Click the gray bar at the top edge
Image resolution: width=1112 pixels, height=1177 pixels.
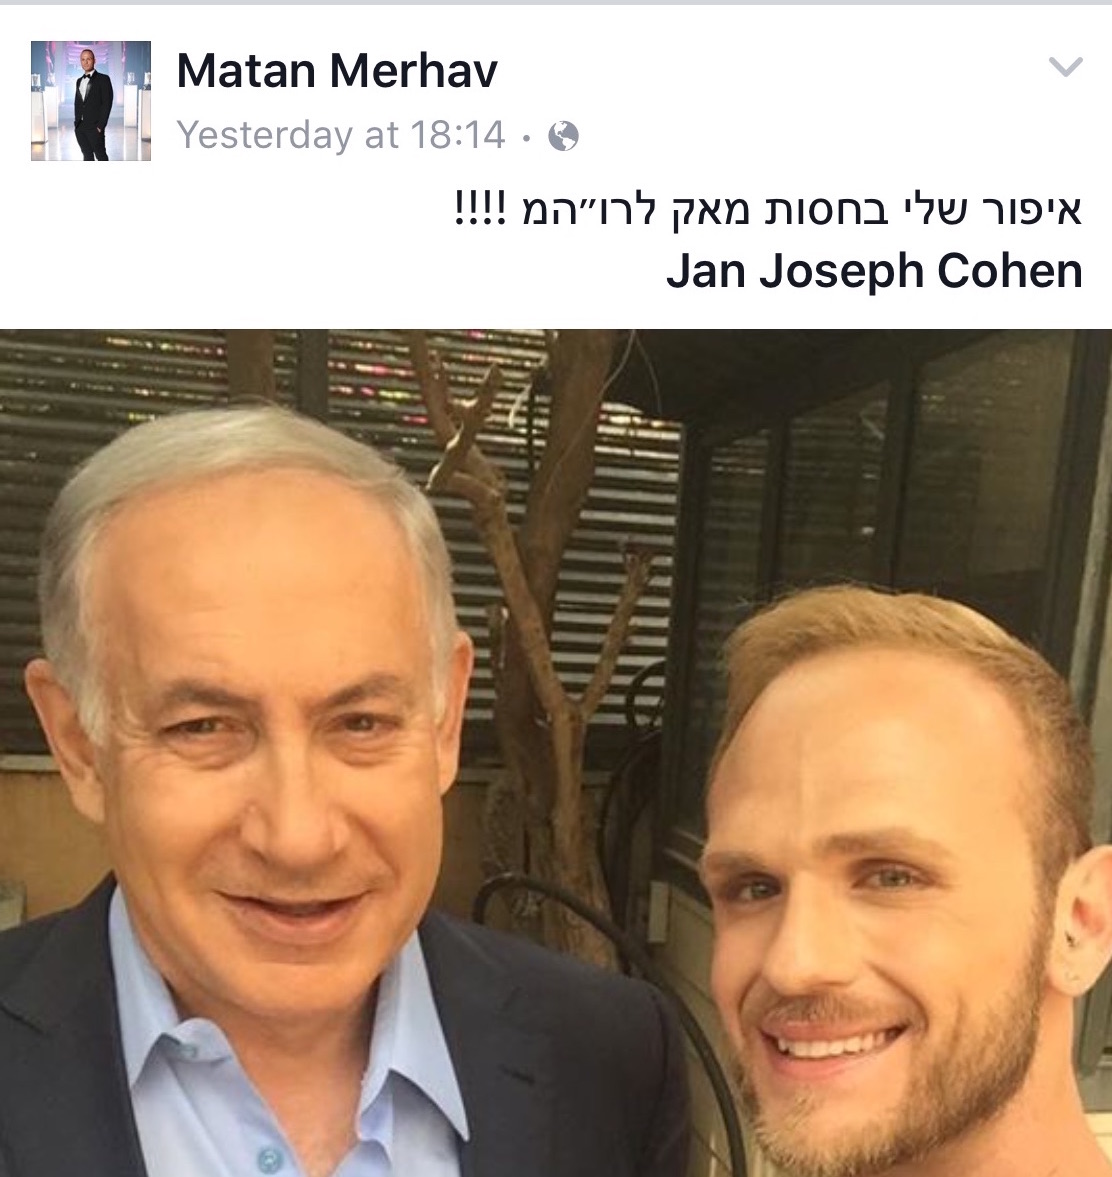tap(556, 2)
